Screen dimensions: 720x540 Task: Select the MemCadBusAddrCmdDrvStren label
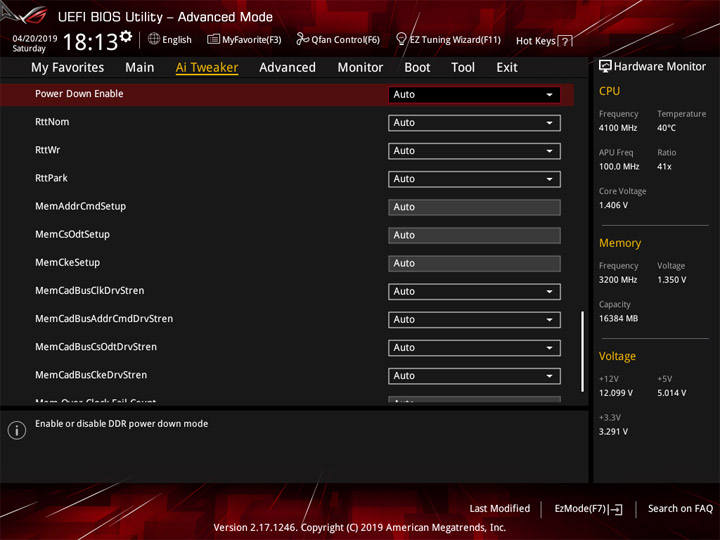(104, 318)
